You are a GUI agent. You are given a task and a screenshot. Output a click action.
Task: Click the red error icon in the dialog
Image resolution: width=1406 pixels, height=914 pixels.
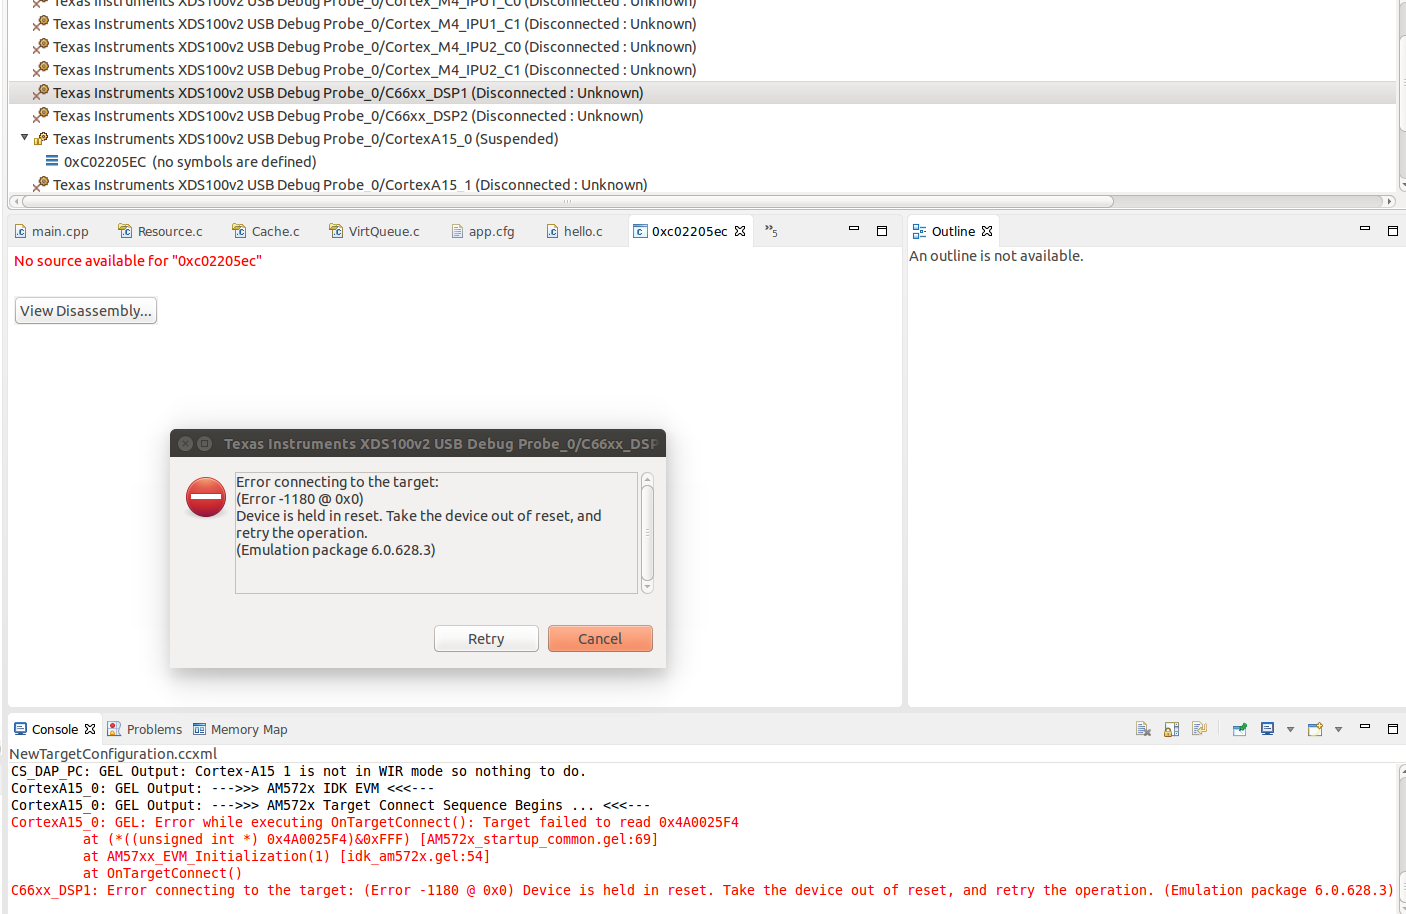pyautogui.click(x=206, y=497)
